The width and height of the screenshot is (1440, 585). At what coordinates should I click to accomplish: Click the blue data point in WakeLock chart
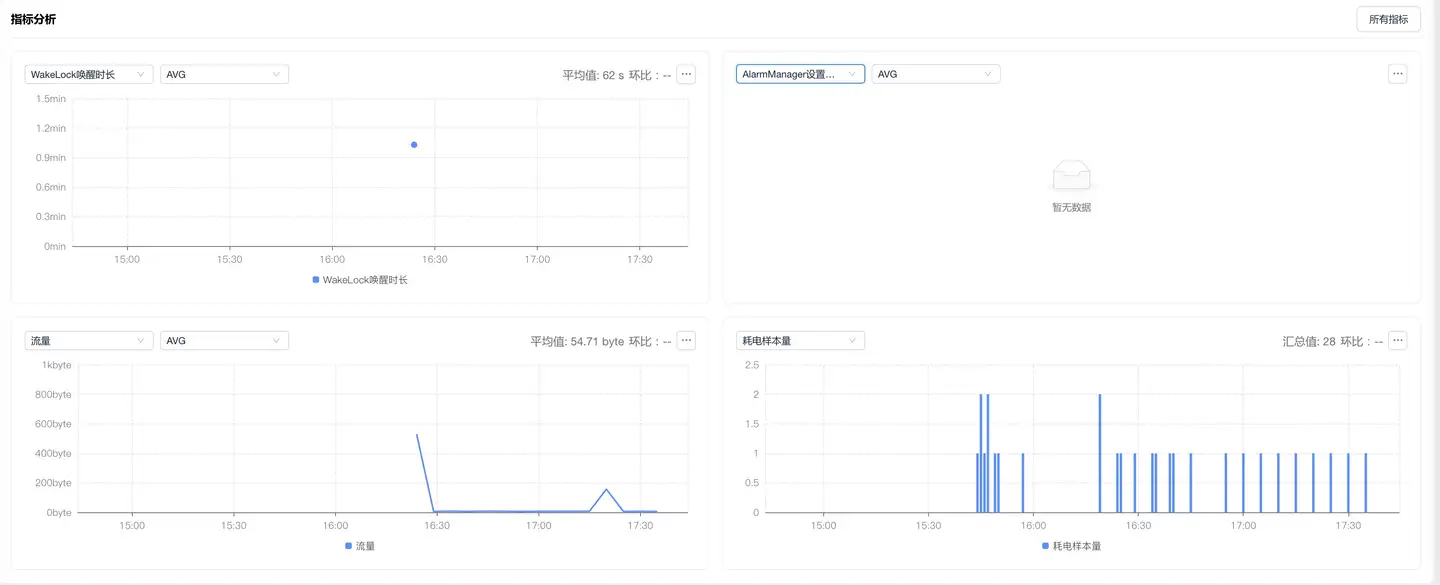(414, 145)
